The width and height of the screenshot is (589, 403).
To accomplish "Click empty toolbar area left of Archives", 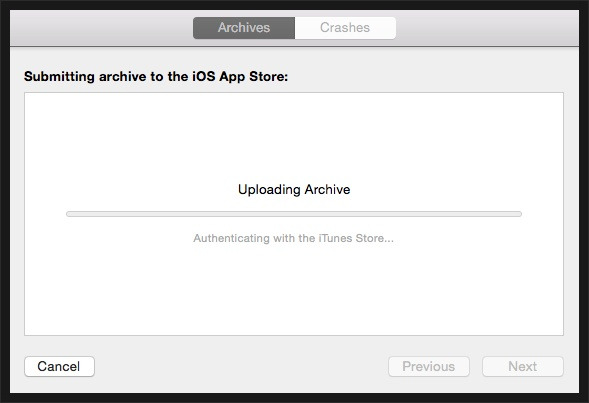I will pyautogui.click(x=101, y=28).
